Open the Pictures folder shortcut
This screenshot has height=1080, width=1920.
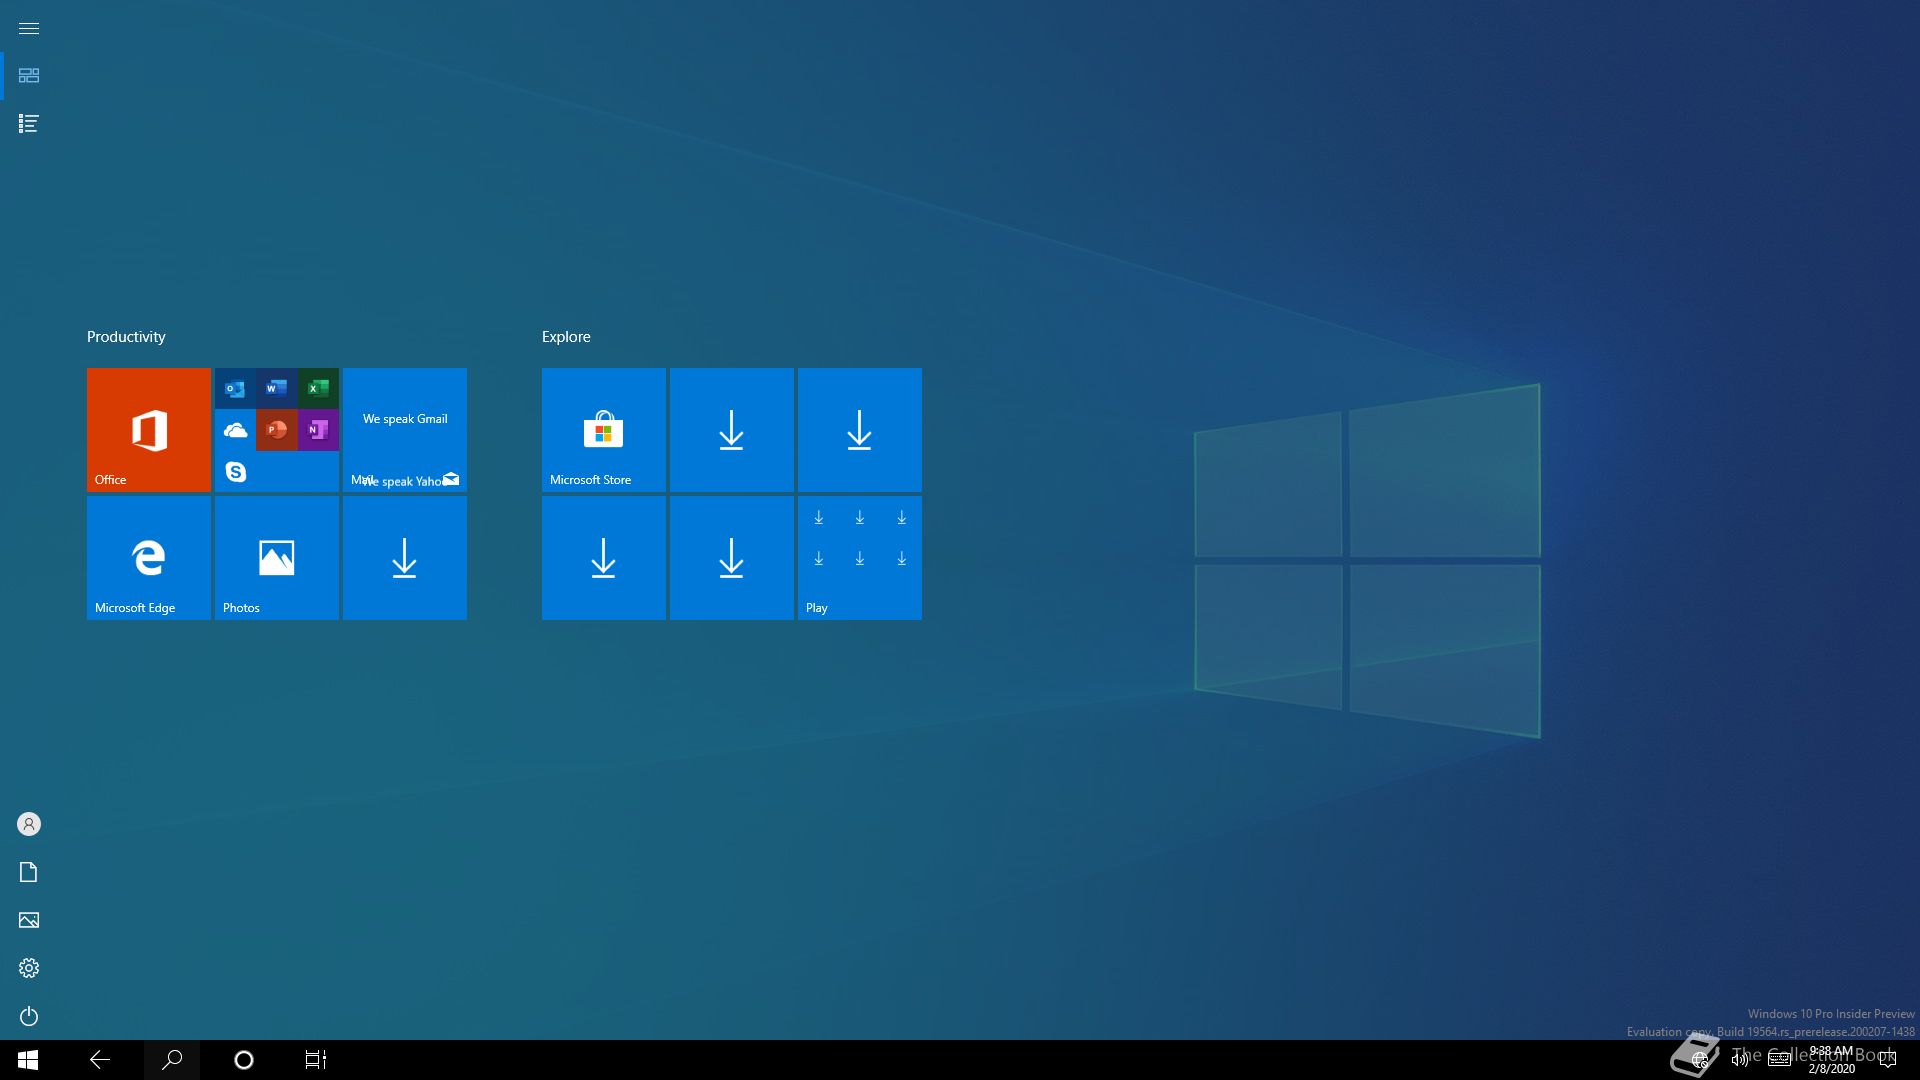pyautogui.click(x=29, y=920)
